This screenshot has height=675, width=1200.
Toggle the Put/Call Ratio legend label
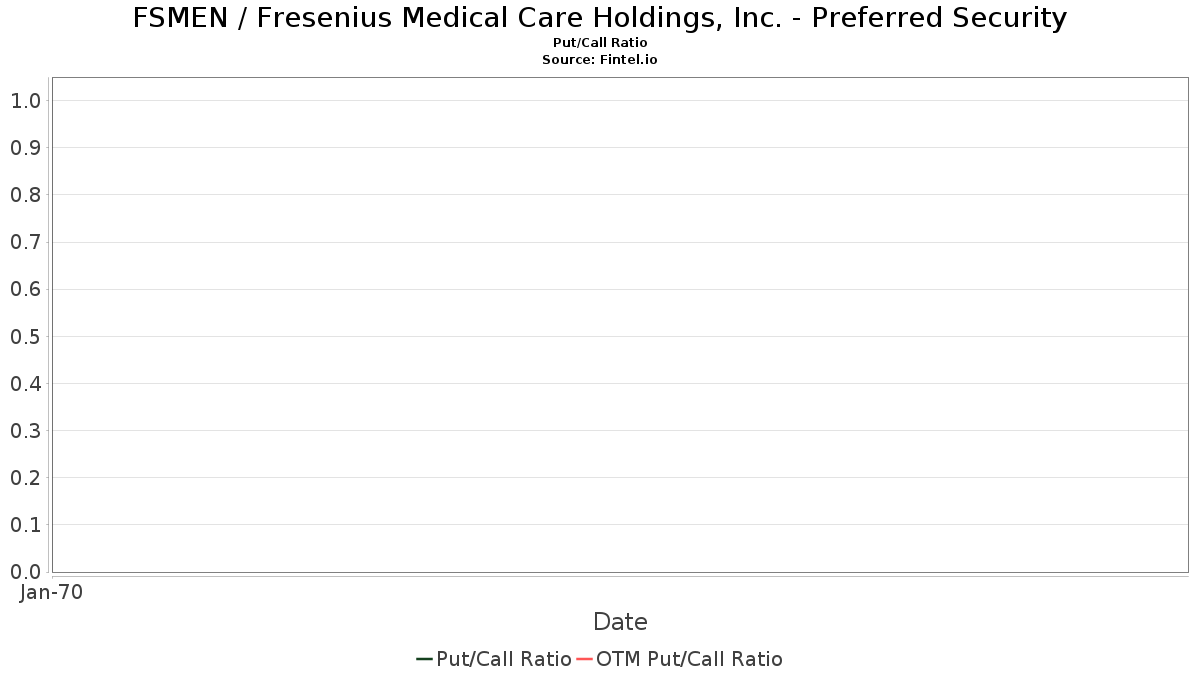(x=504, y=659)
